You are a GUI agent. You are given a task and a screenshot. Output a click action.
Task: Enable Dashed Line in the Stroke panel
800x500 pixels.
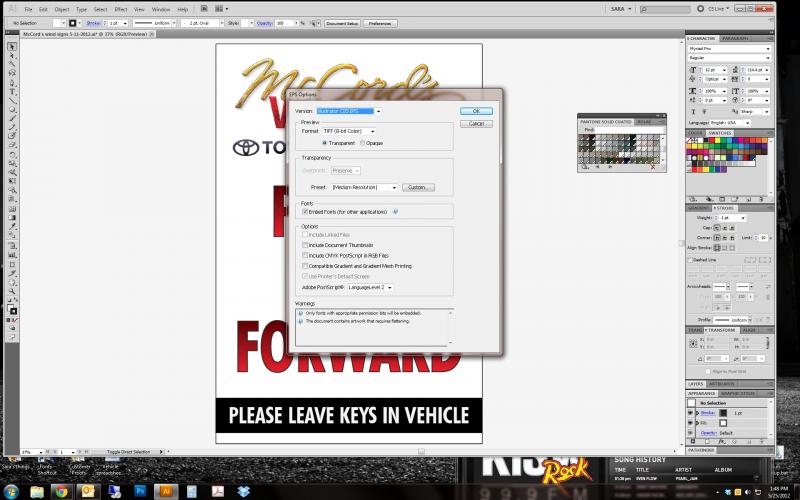click(x=691, y=260)
